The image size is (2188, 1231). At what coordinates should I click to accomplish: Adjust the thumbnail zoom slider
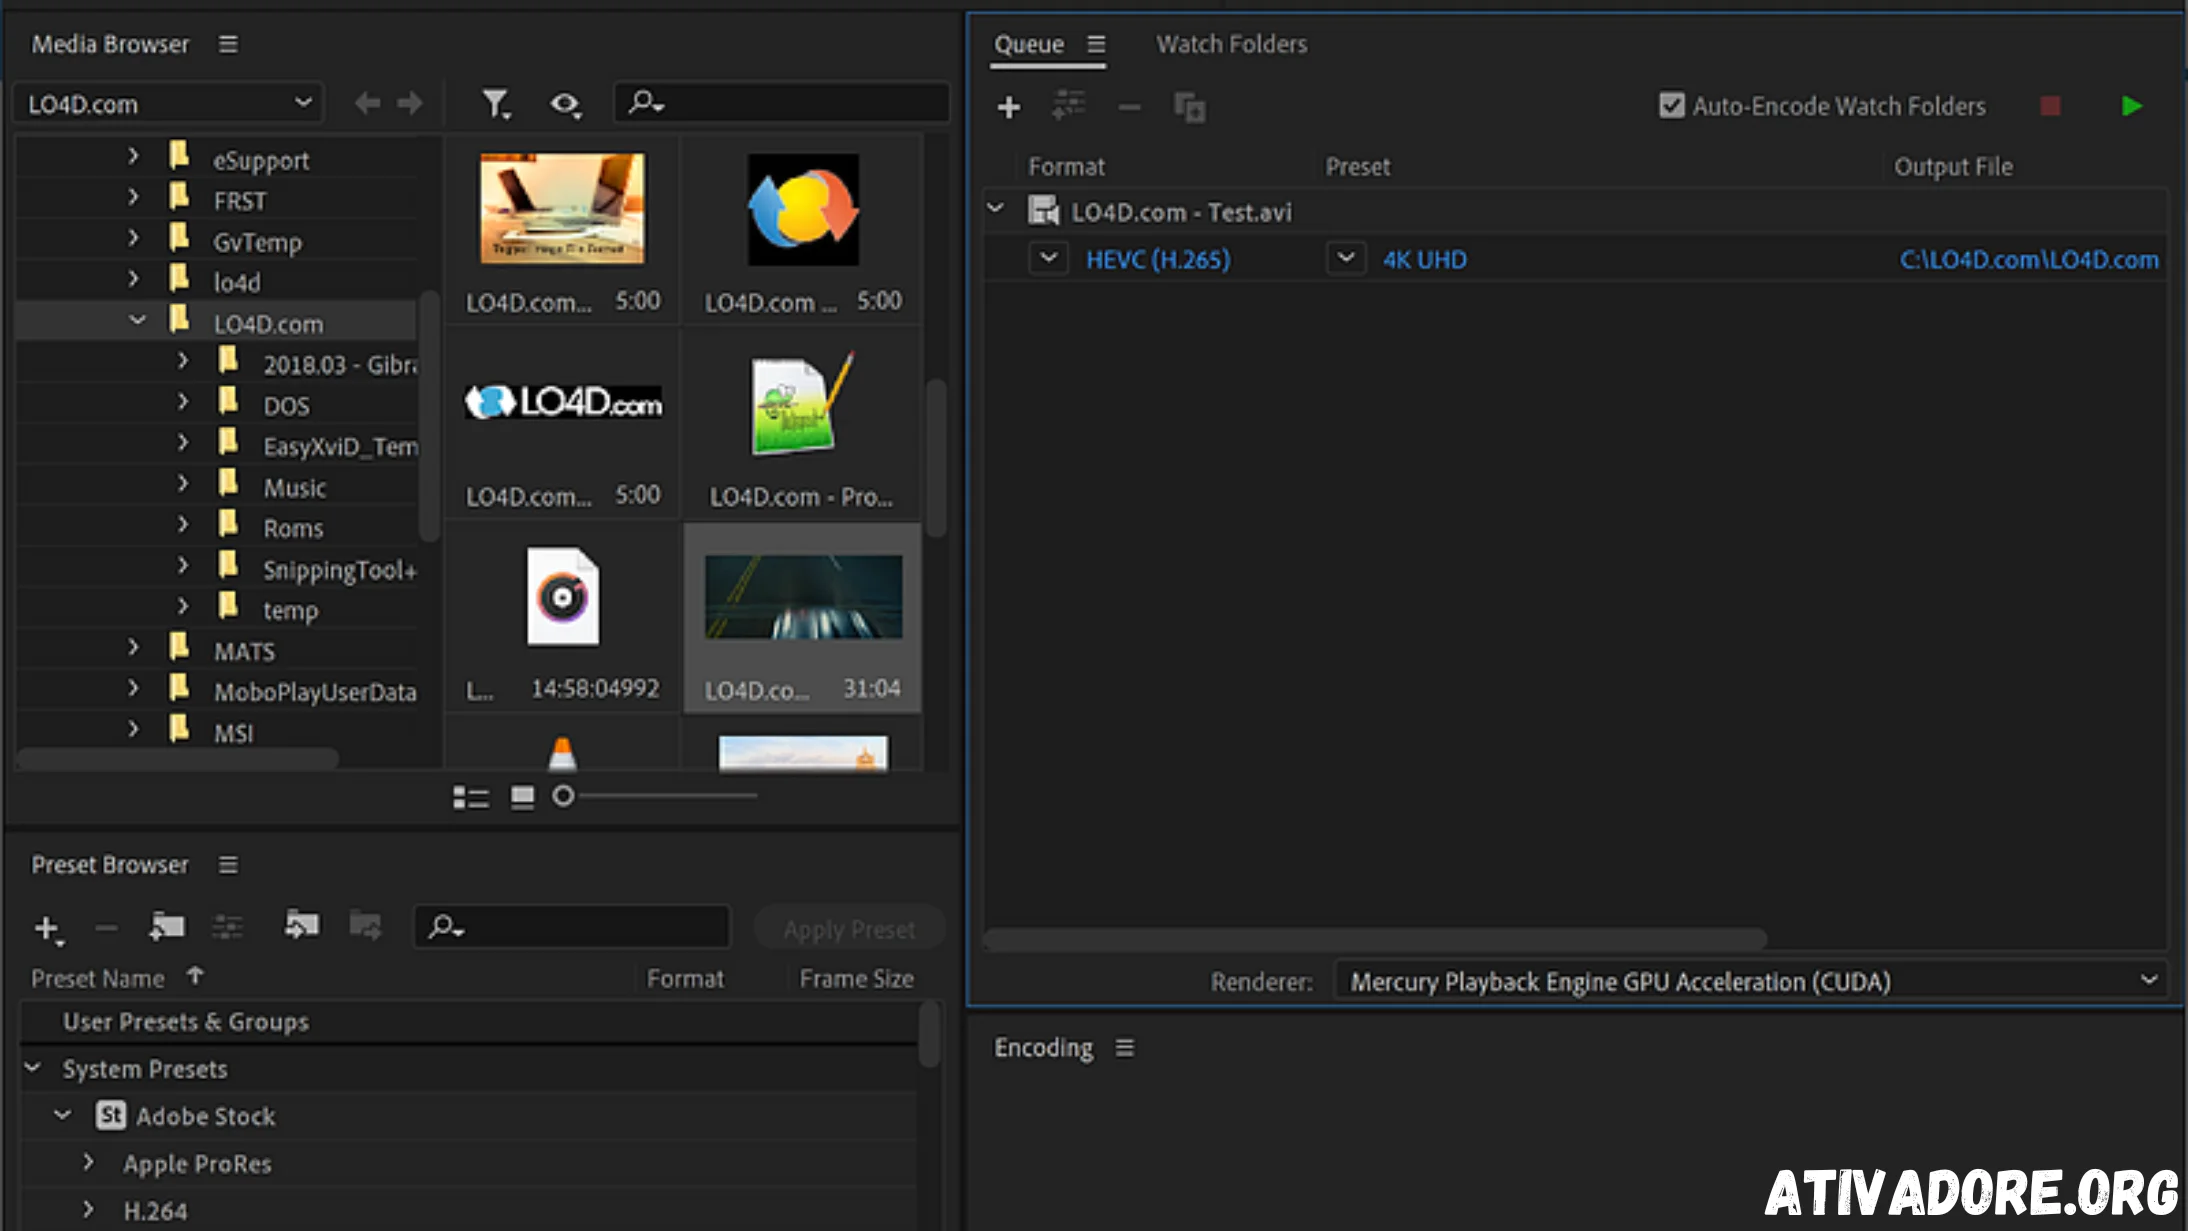pyautogui.click(x=563, y=796)
